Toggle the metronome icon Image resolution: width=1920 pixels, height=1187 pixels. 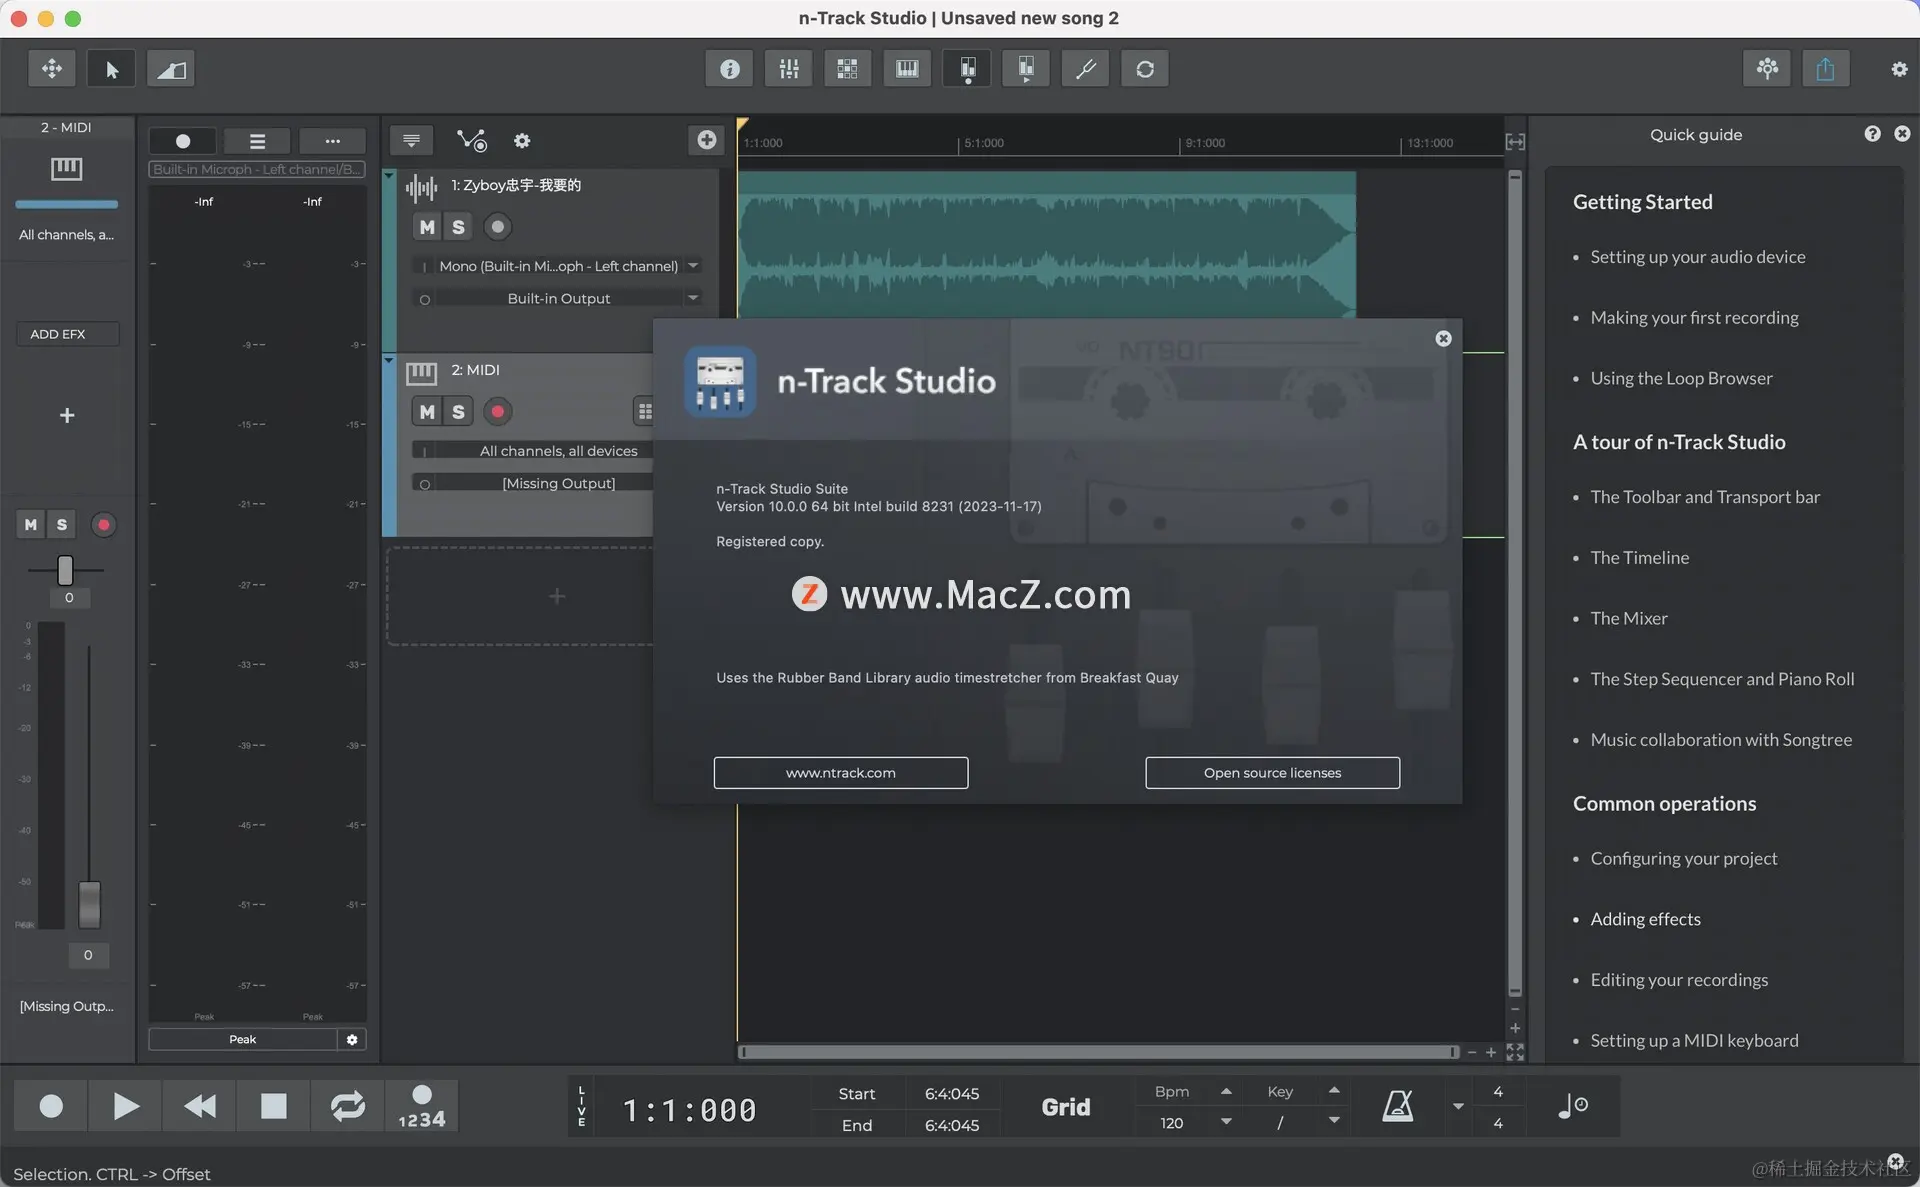click(x=1397, y=1106)
